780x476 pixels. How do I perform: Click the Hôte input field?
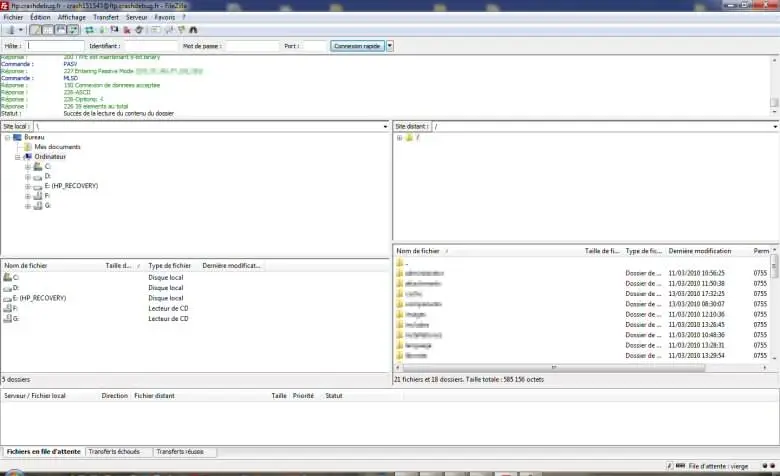(55, 46)
